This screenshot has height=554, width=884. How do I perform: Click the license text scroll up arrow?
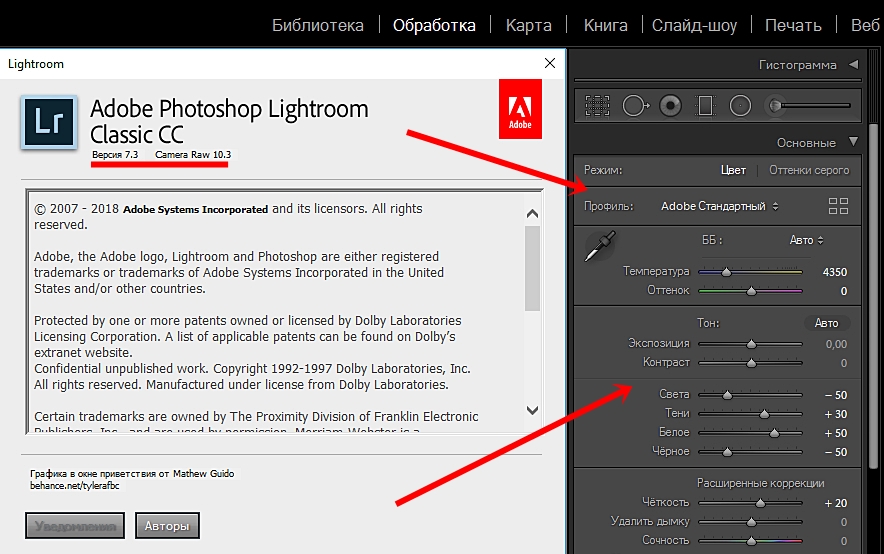[x=532, y=214]
